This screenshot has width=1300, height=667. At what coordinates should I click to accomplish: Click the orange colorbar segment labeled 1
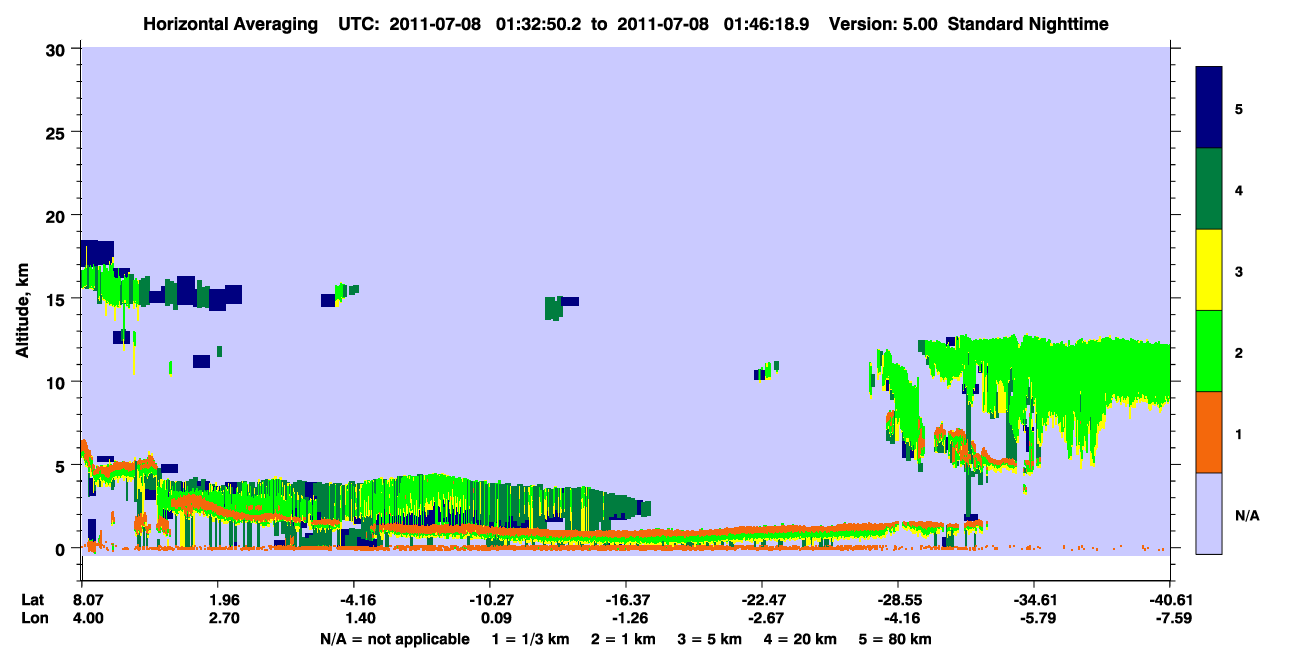[1209, 432]
